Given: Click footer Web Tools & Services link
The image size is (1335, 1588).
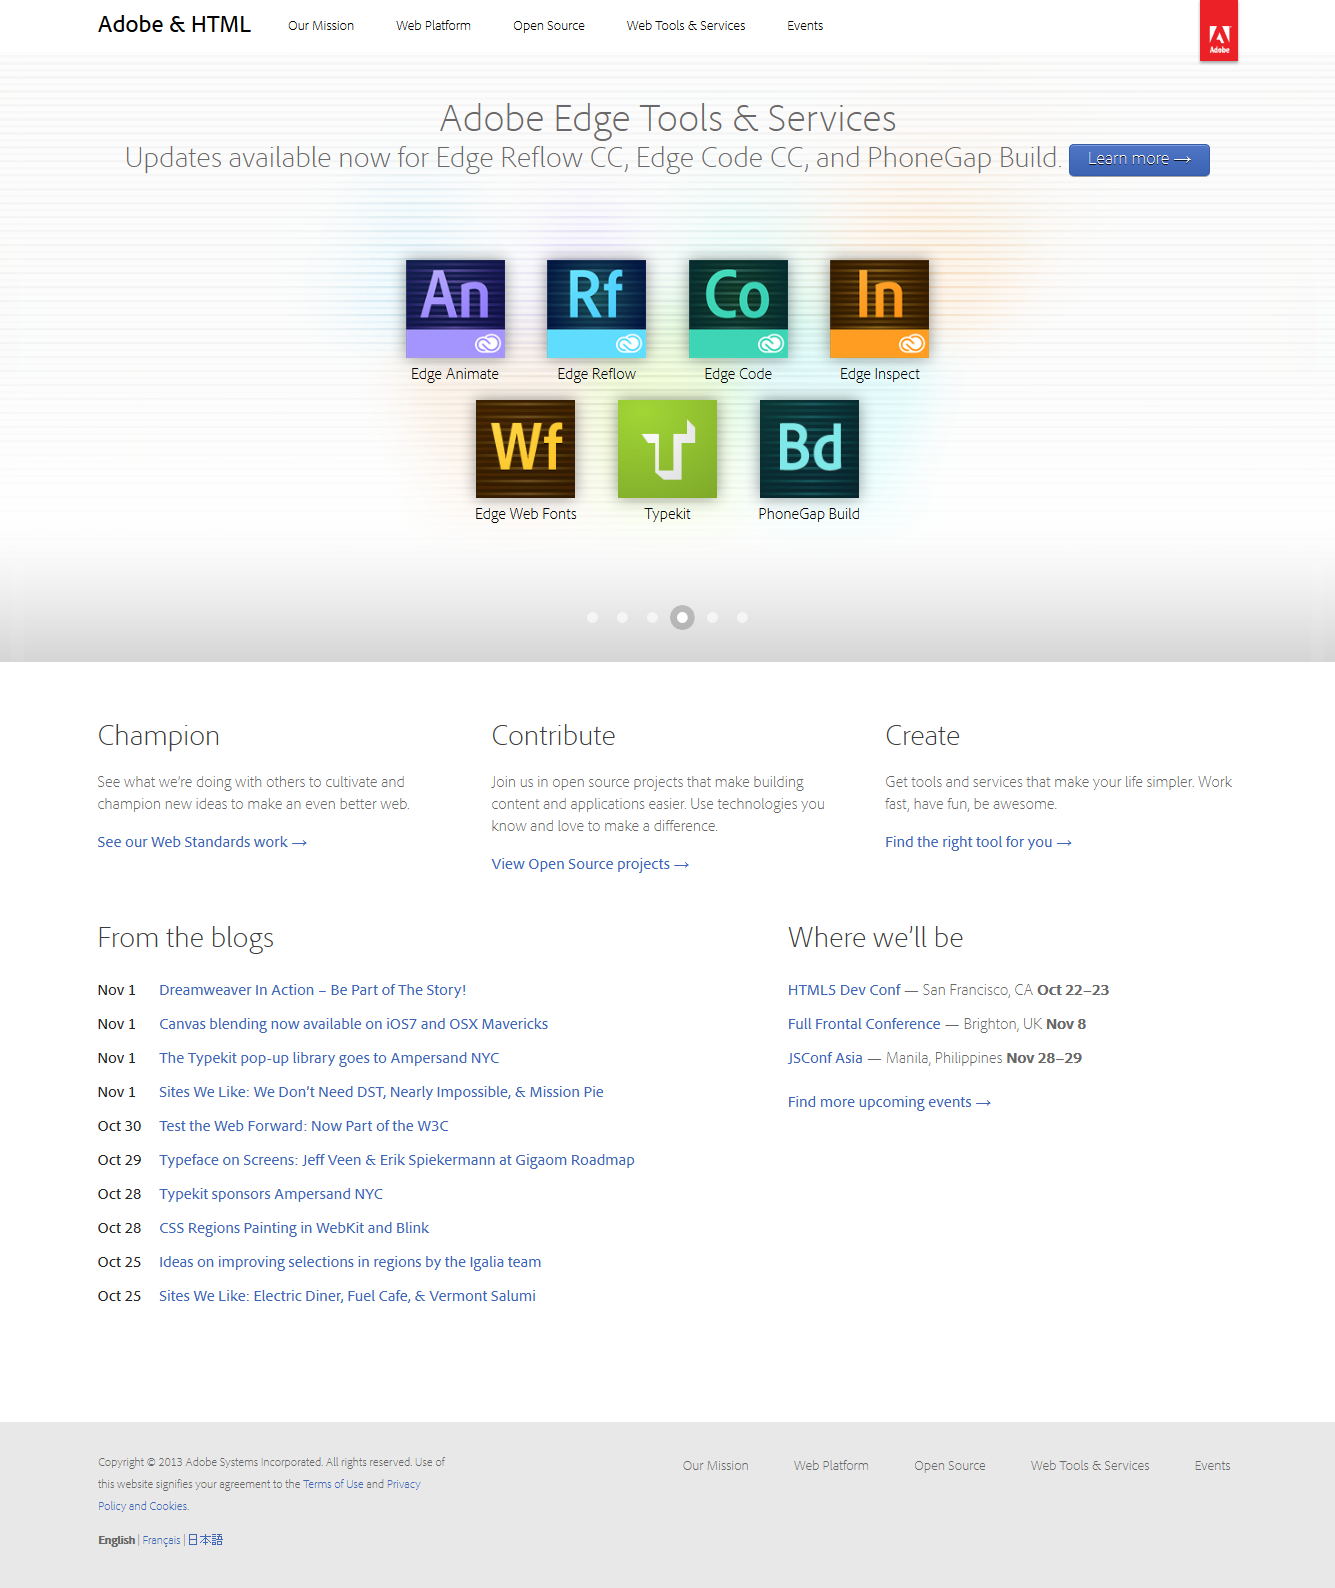Looking at the screenshot, I should click(1090, 1466).
